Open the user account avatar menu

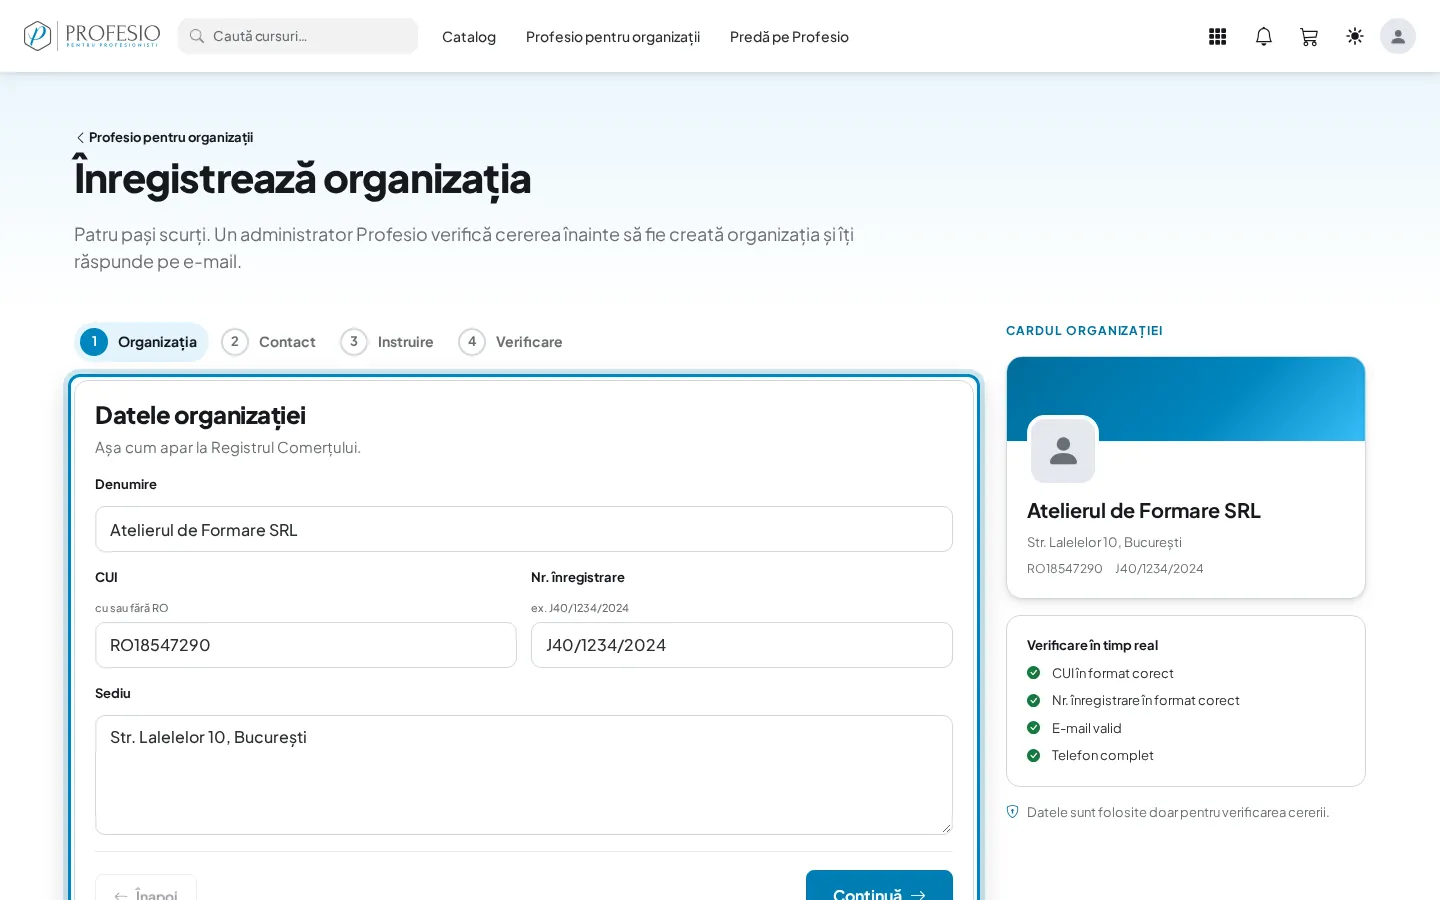point(1398,36)
